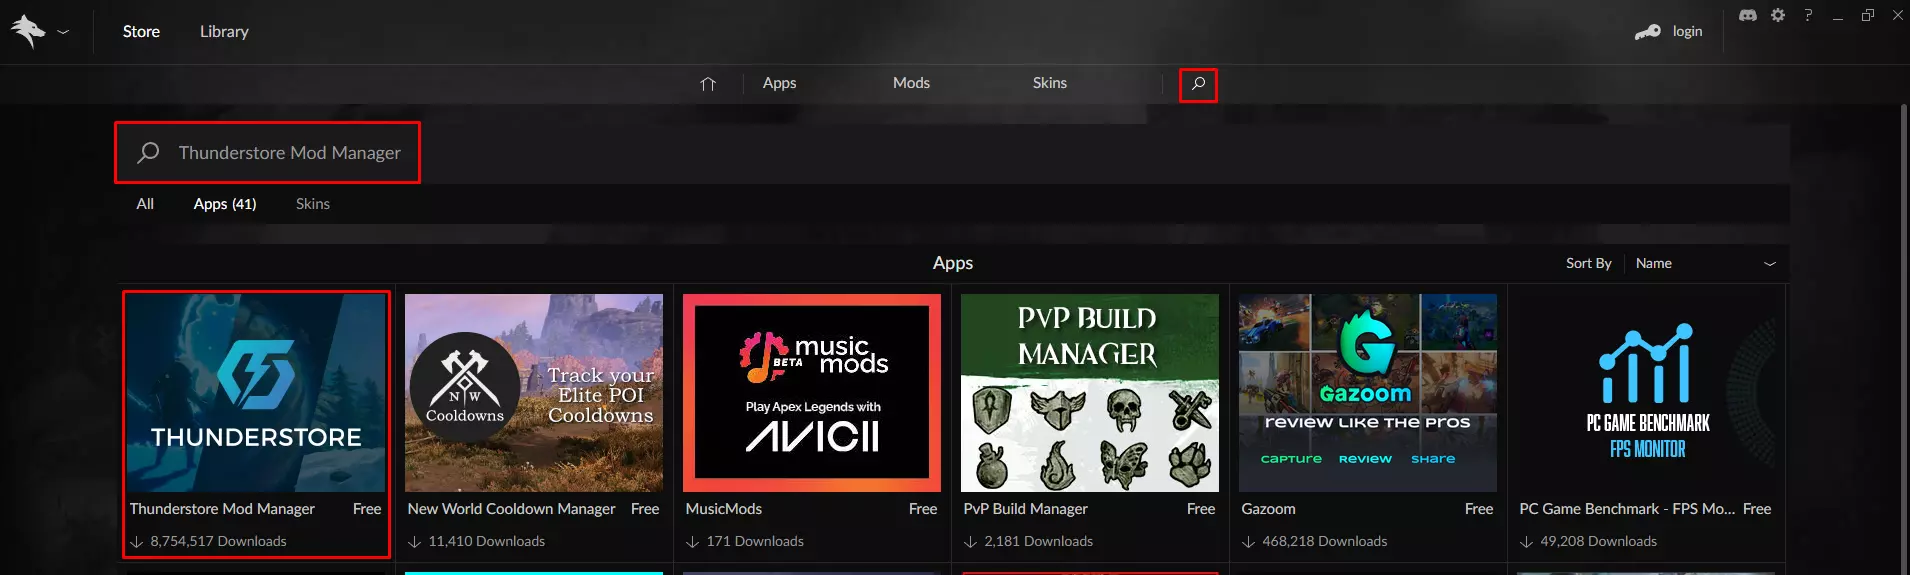
Task: Click the key icon beside login
Action: pos(1647,32)
